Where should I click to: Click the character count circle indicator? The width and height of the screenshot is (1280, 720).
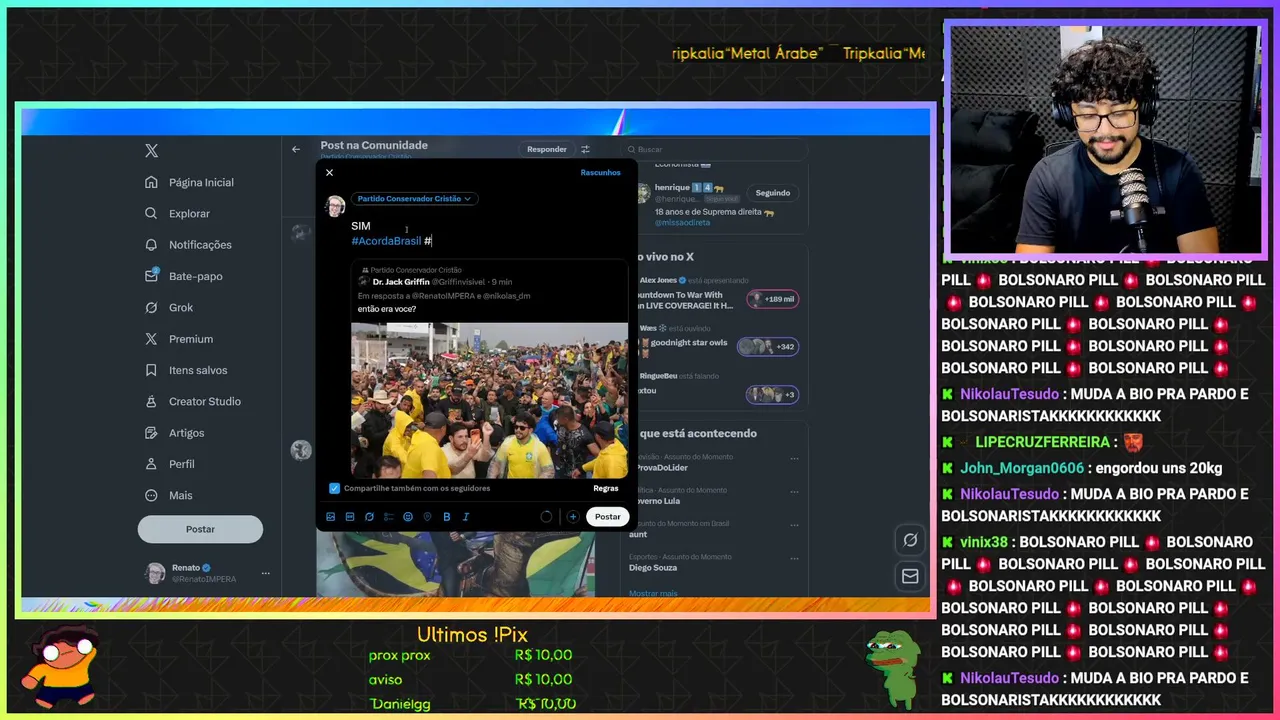point(546,517)
